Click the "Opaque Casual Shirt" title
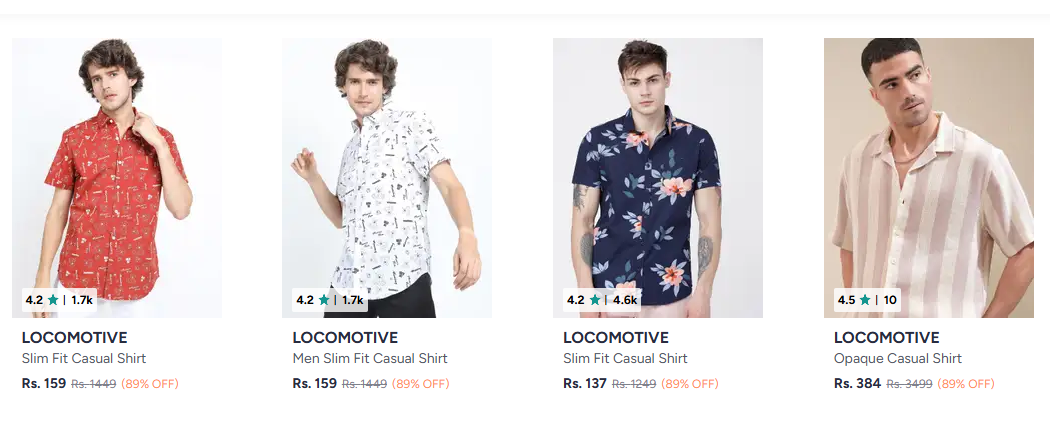The image size is (1050, 430). (x=897, y=359)
